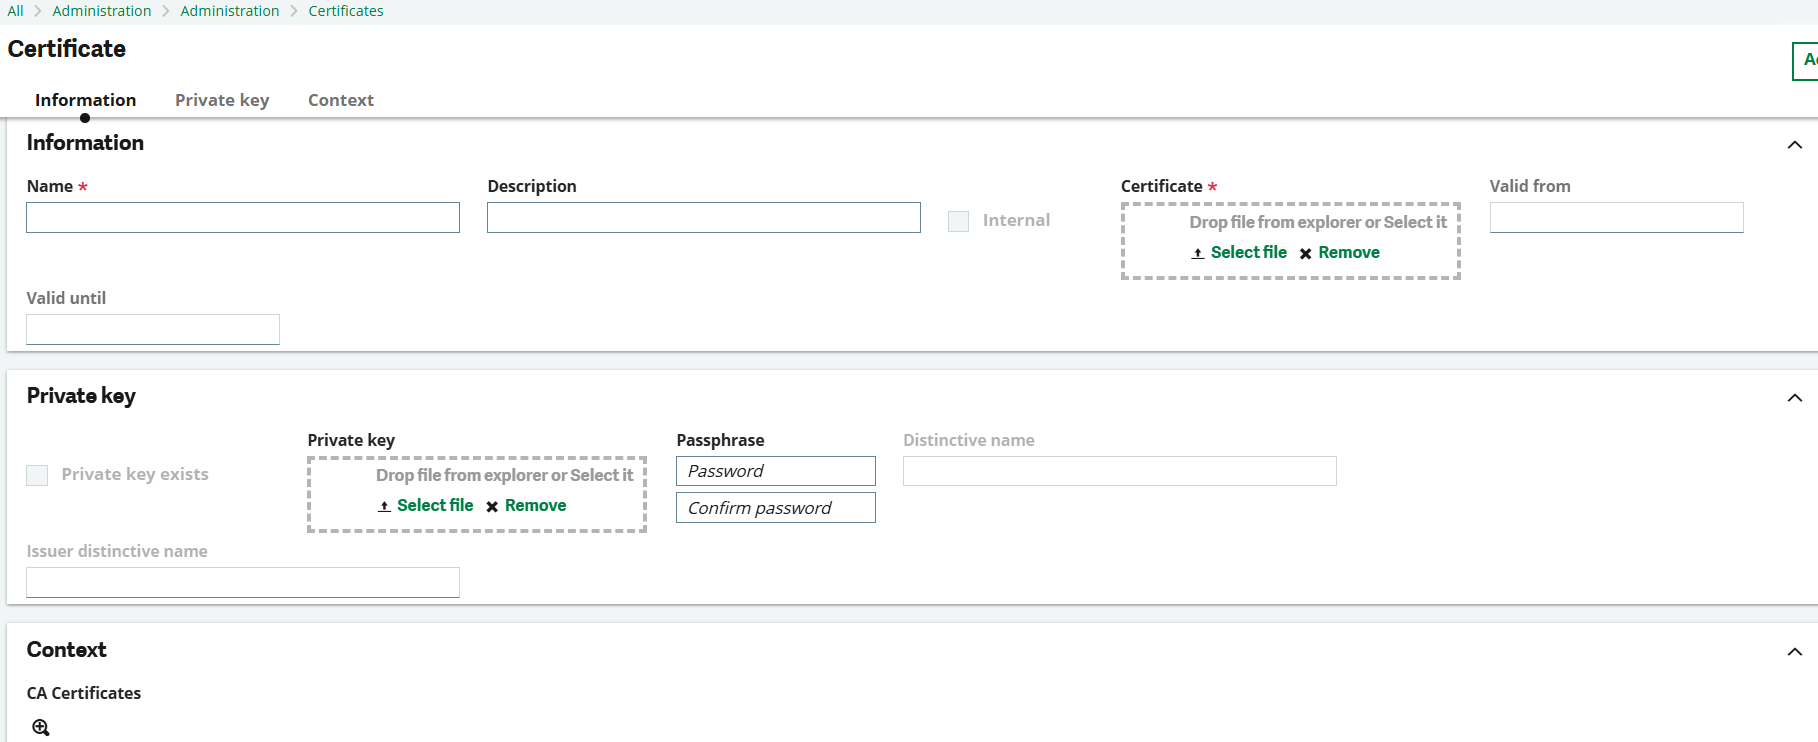Collapse the Context section

(x=1794, y=652)
